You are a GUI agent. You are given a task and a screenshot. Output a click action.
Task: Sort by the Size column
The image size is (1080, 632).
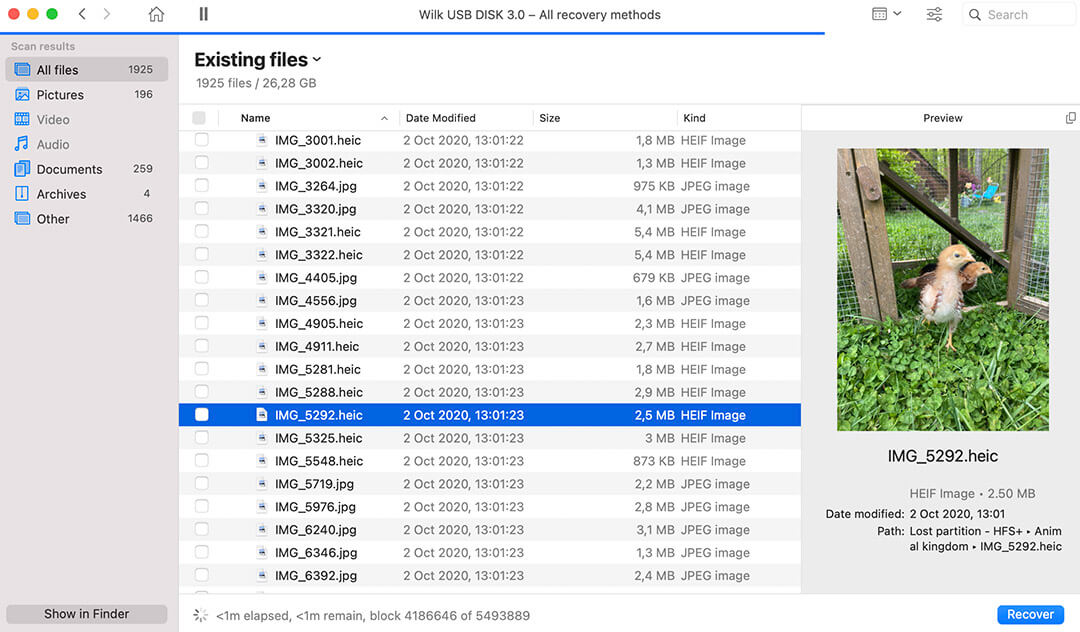pos(550,118)
